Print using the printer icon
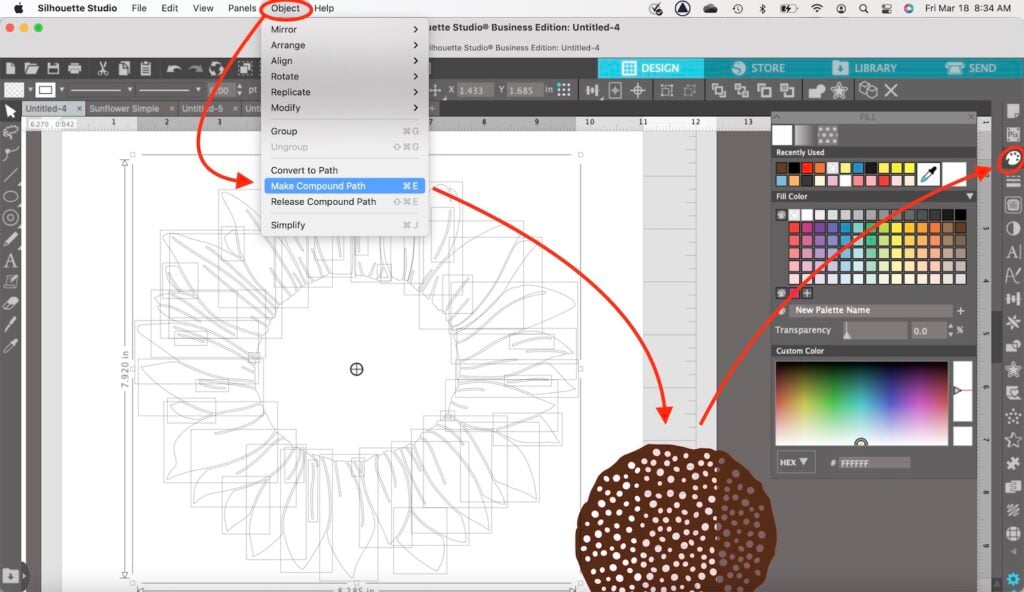Viewport: 1024px width, 592px height. pyautogui.click(x=74, y=68)
